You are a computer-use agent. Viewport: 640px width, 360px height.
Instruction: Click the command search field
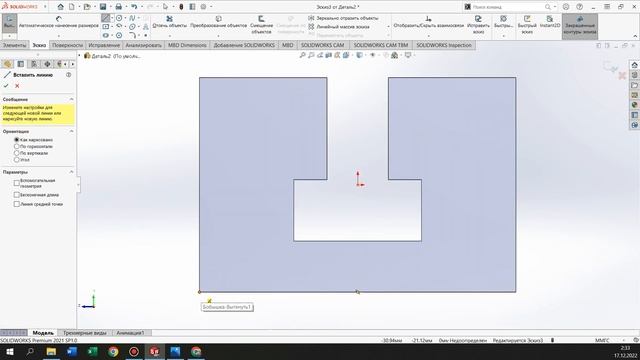pos(508,7)
